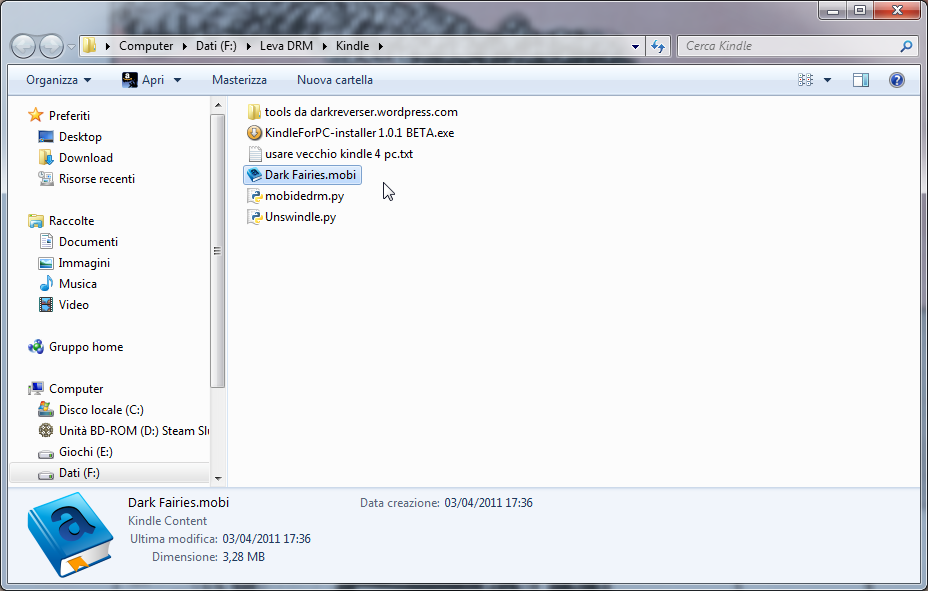This screenshot has height=591, width=928.
Task: Click the search magnifier icon
Action: pos(906,46)
